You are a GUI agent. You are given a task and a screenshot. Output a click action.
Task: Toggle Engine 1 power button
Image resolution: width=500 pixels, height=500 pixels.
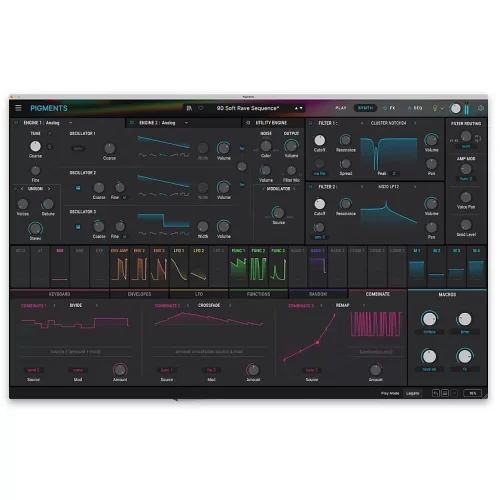pyautogui.click(x=16, y=123)
